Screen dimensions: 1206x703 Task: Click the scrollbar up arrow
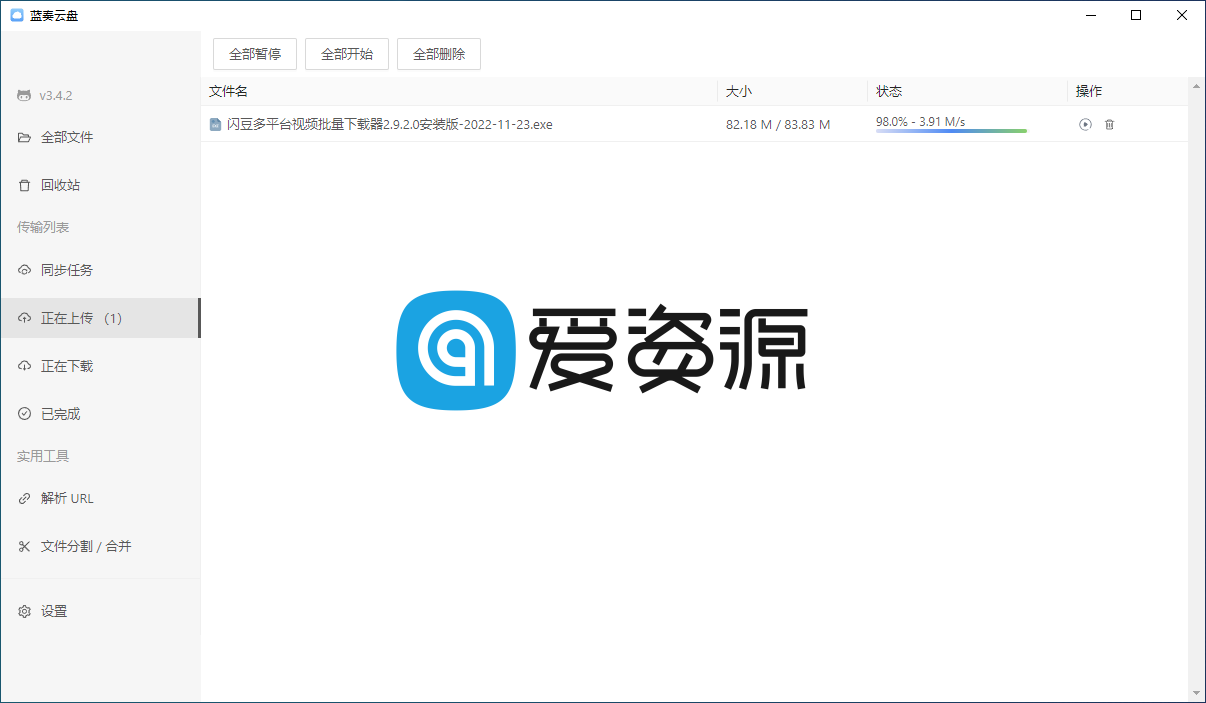click(x=1196, y=86)
